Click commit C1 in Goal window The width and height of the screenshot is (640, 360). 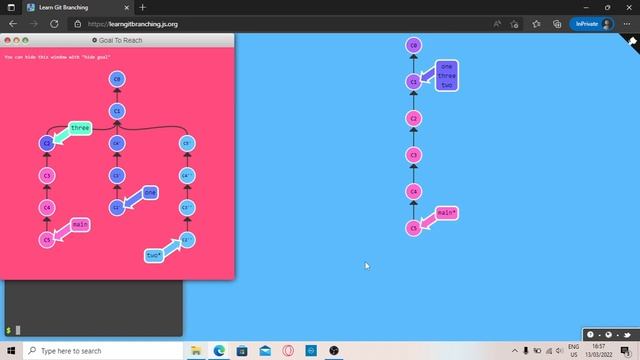[x=117, y=111]
